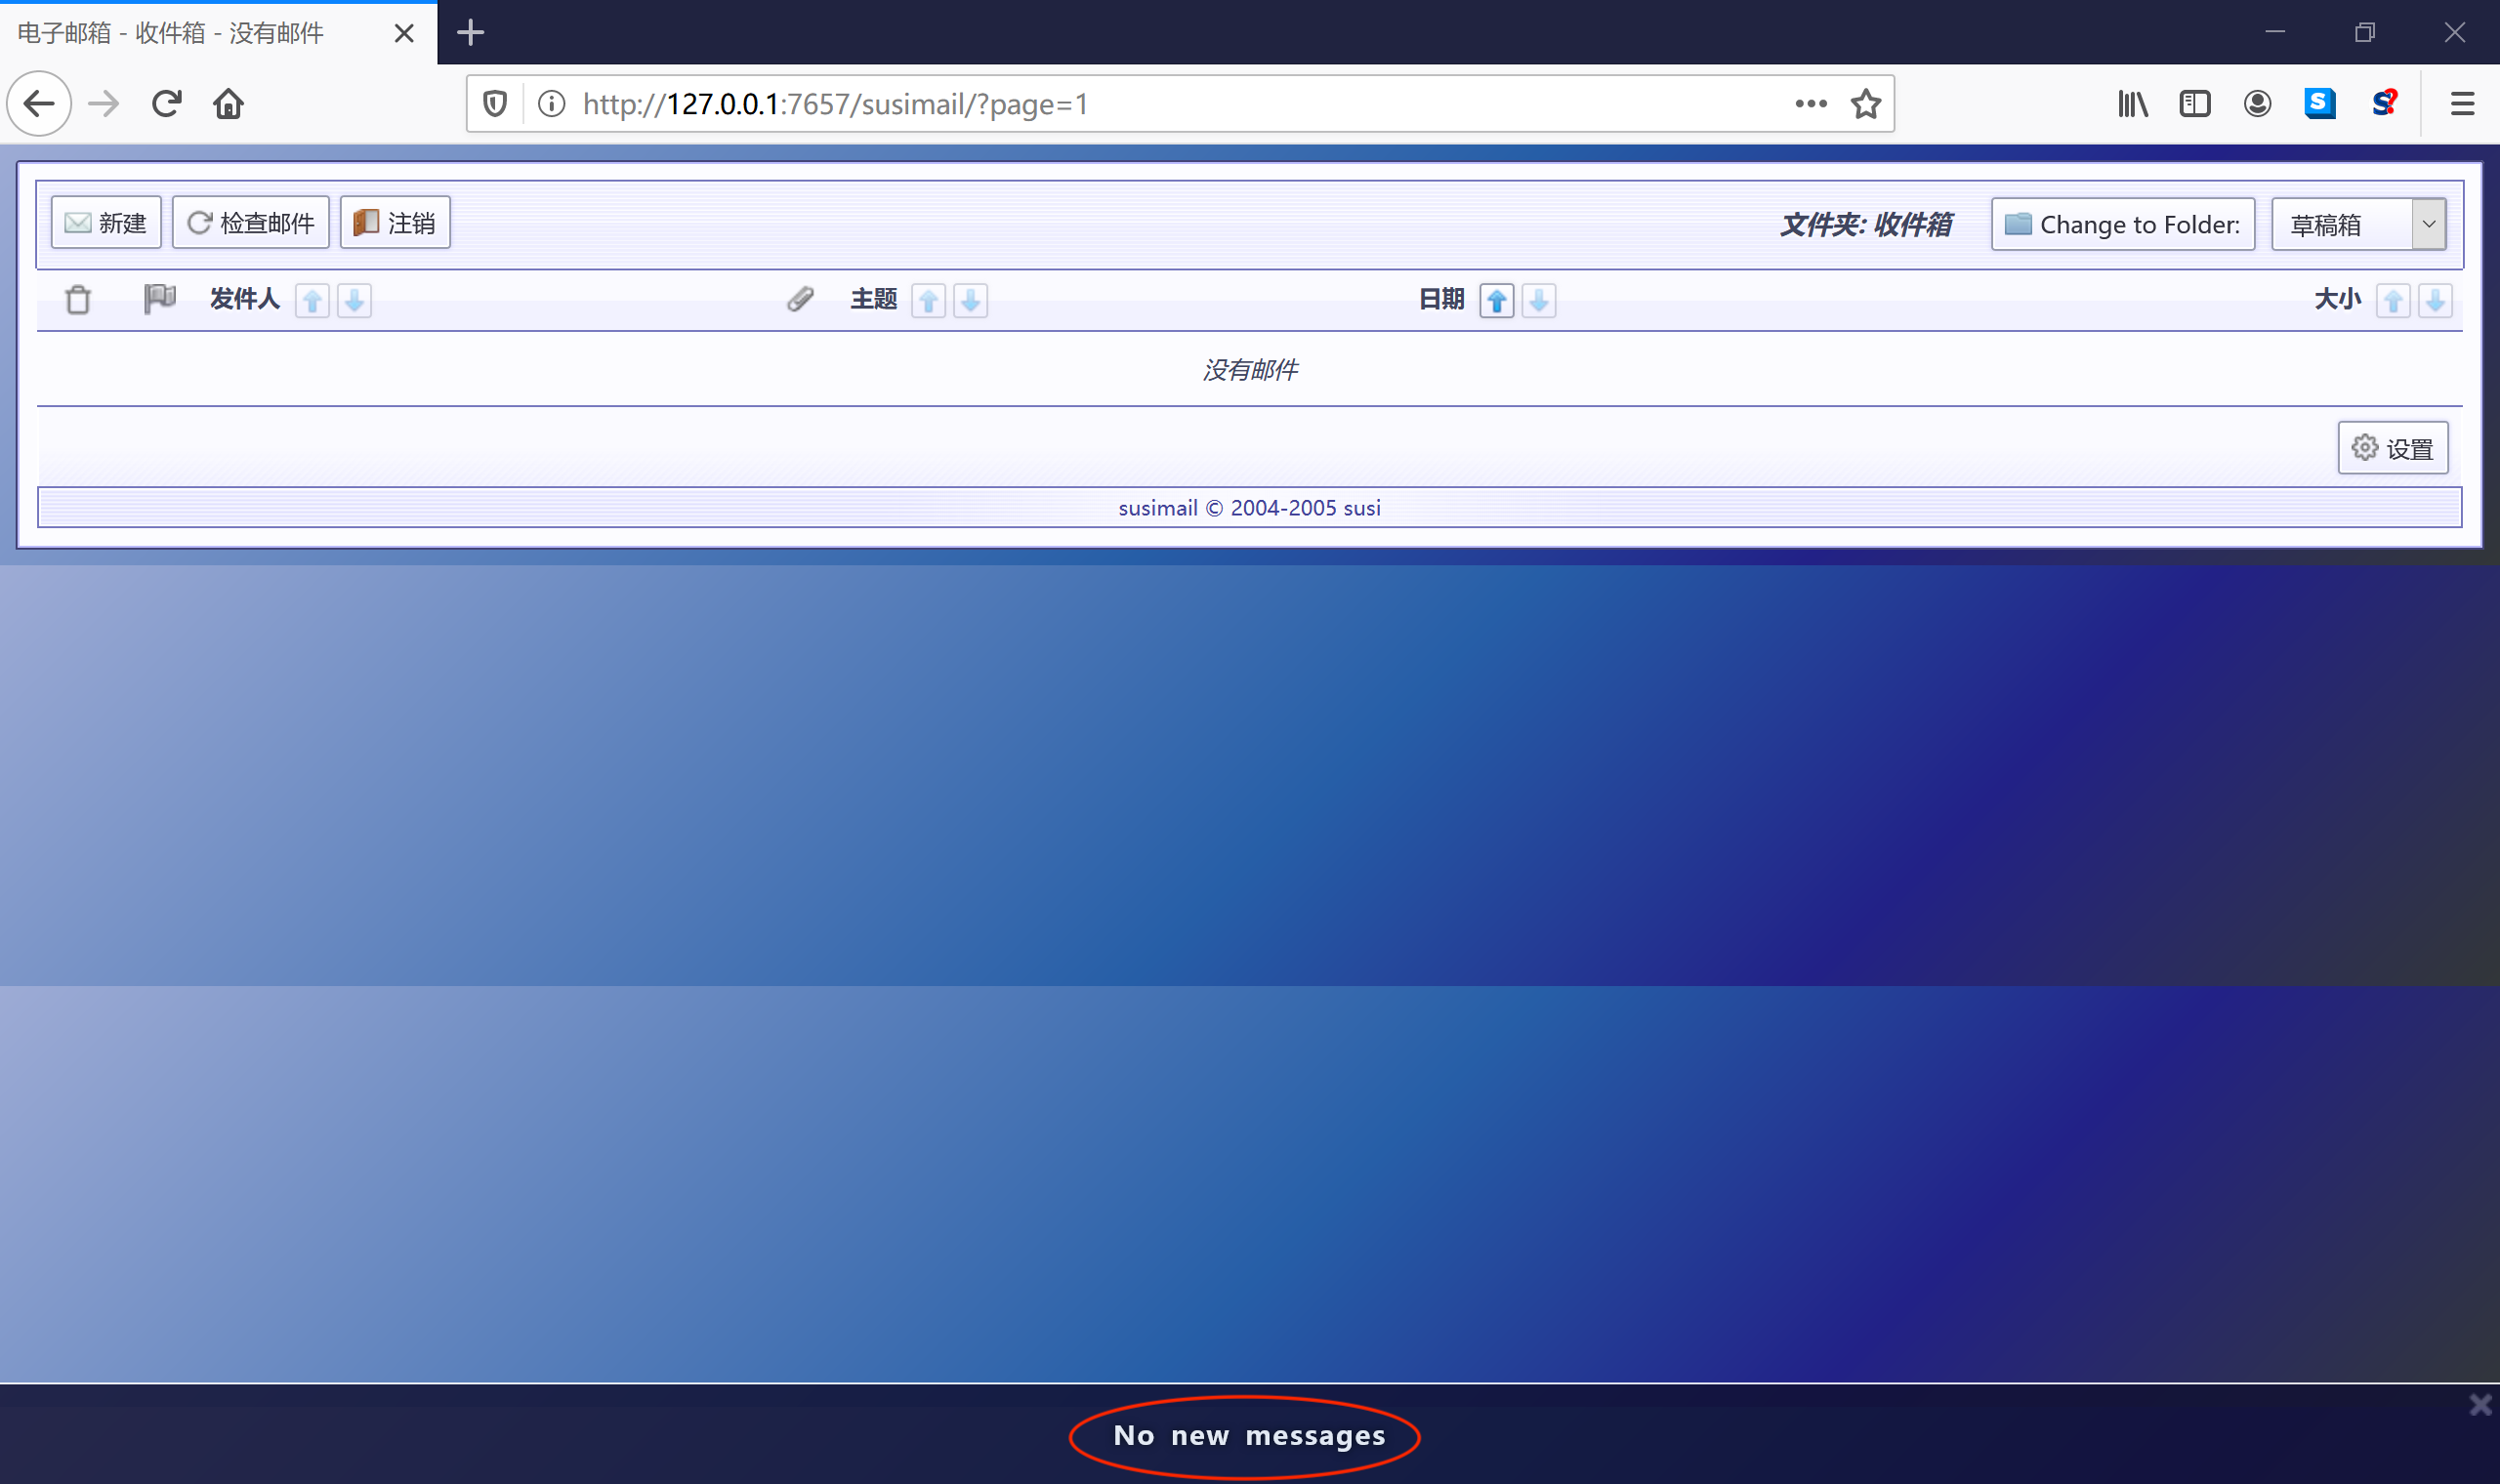Image resolution: width=2500 pixels, height=1484 pixels.
Task: Sort subject column ascending with up arrow
Action: 928,300
